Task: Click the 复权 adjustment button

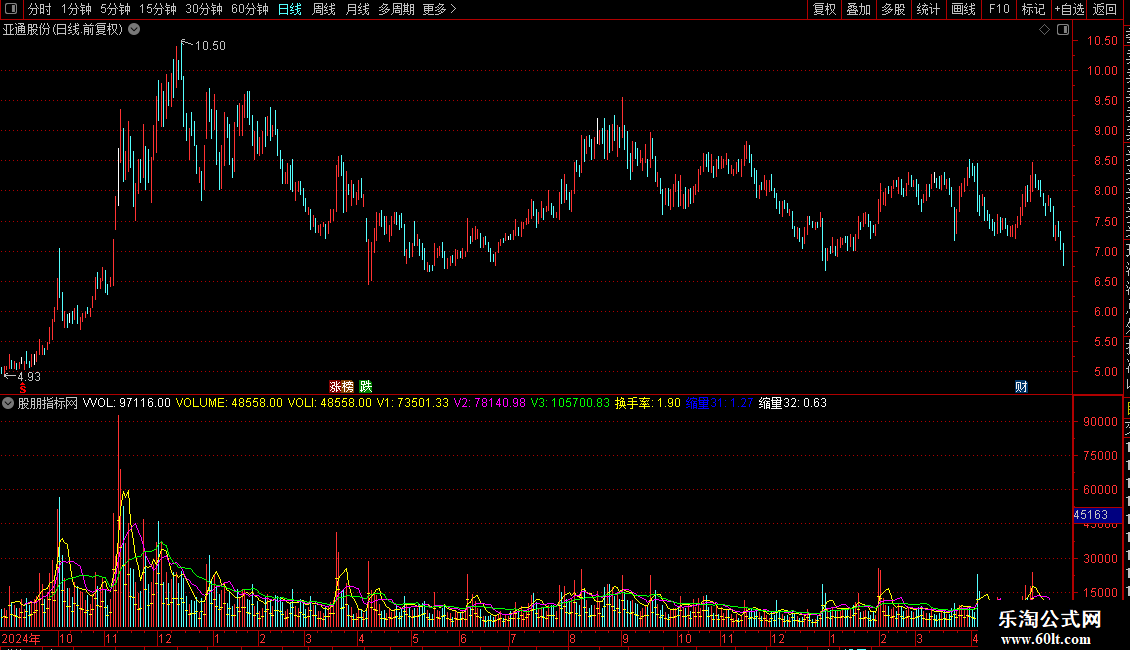Action: pyautogui.click(x=824, y=9)
